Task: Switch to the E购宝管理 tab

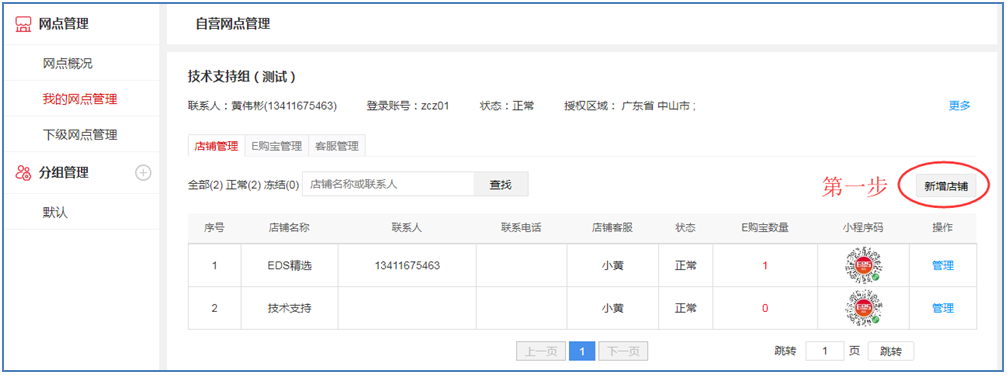Action: point(277,146)
